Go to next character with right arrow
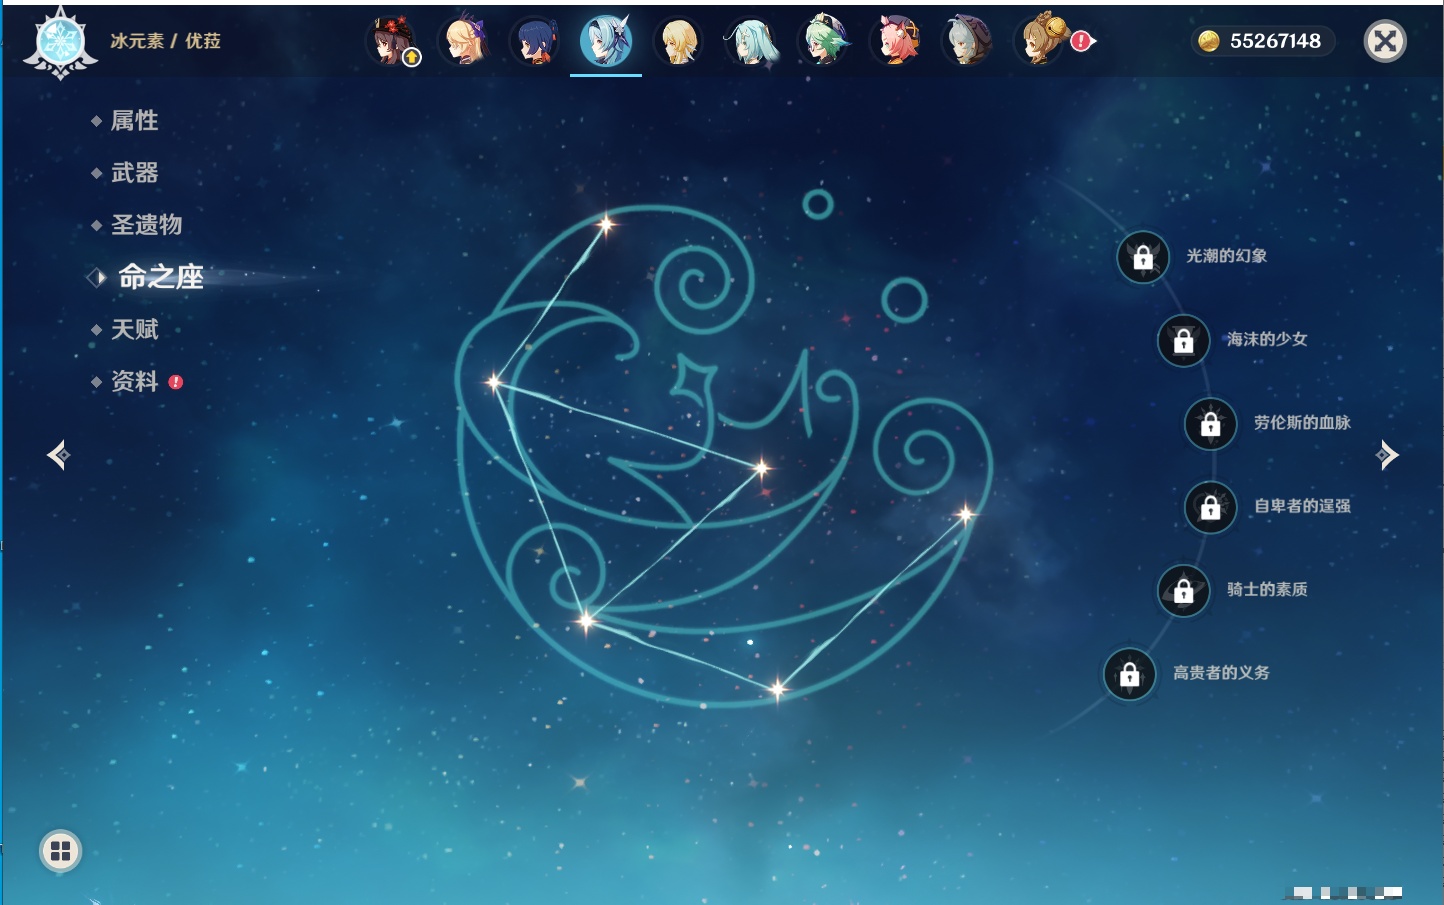This screenshot has height=905, width=1444. [1387, 455]
